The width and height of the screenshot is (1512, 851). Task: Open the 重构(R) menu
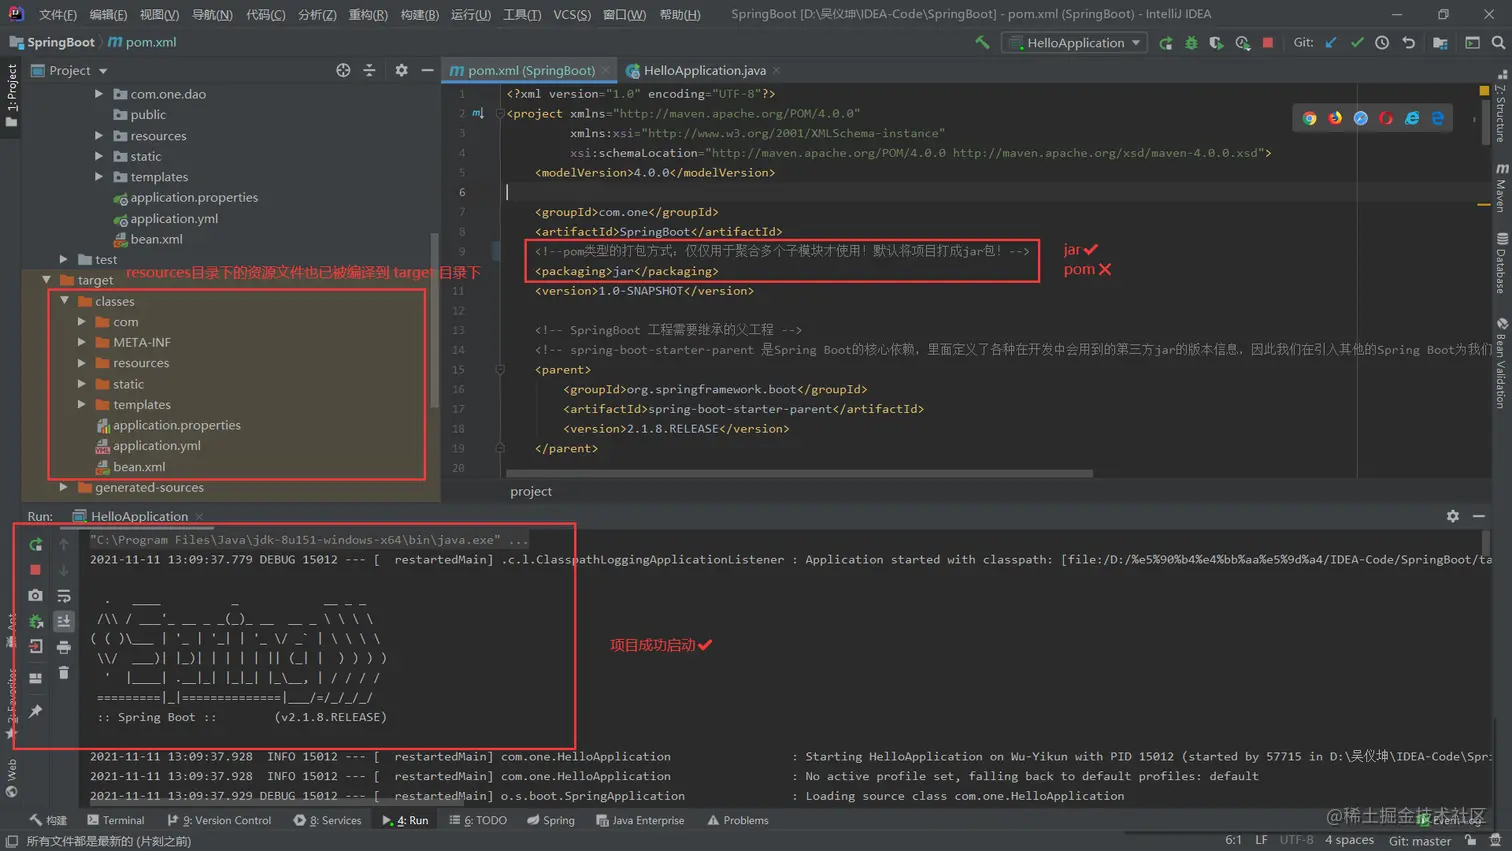pos(368,15)
